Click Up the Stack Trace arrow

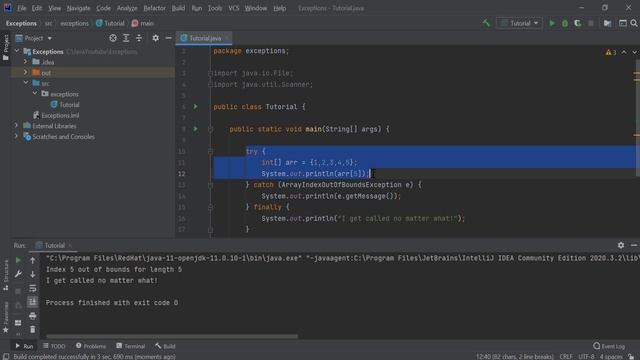33,260
